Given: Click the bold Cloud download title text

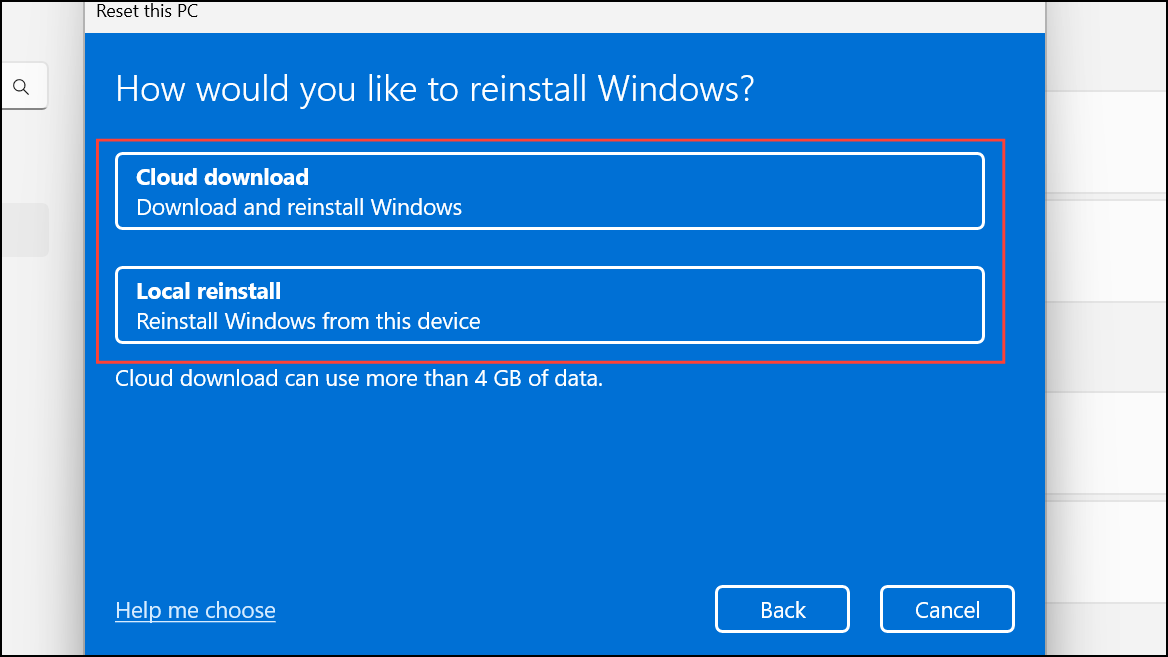Looking at the screenshot, I should pyautogui.click(x=222, y=177).
